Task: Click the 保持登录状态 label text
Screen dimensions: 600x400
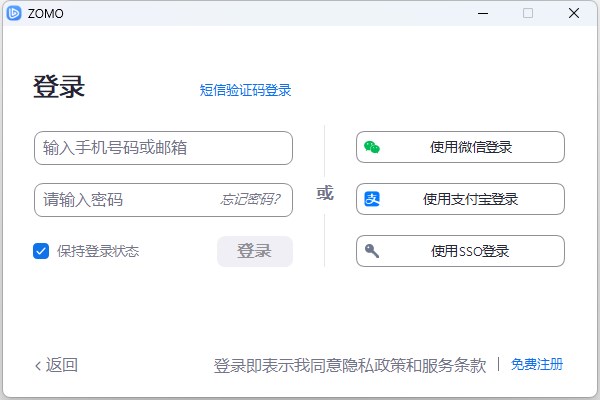Action: [98, 251]
